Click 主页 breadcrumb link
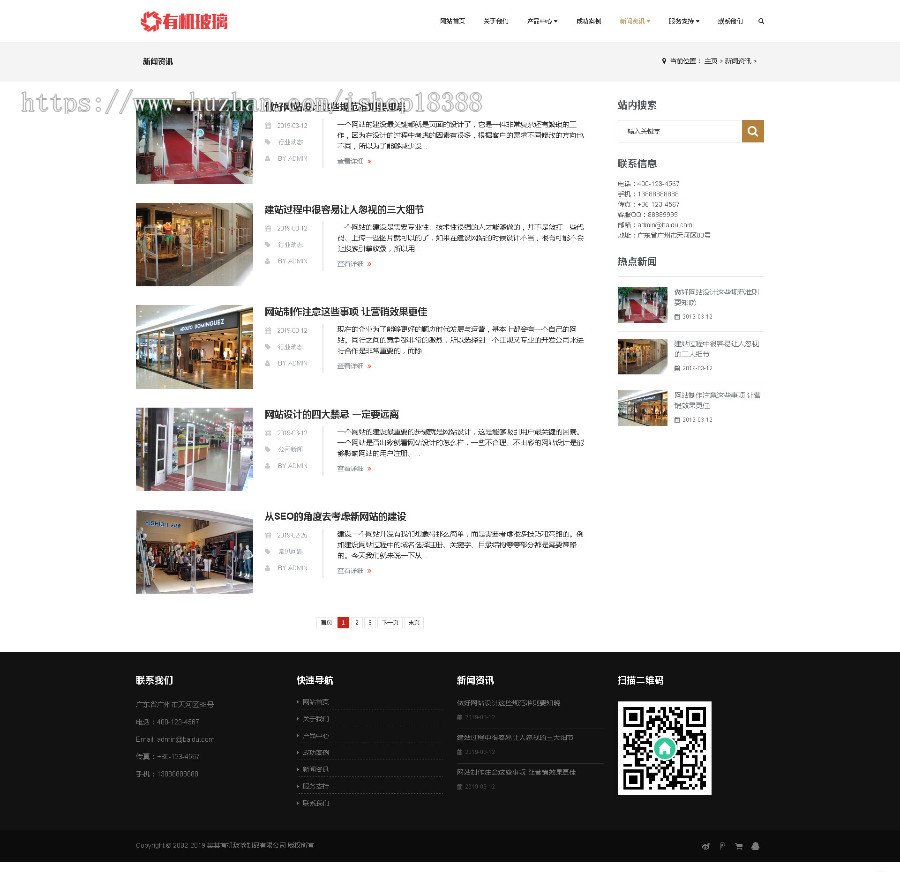Screen dimensions: 900x872 coord(711,61)
